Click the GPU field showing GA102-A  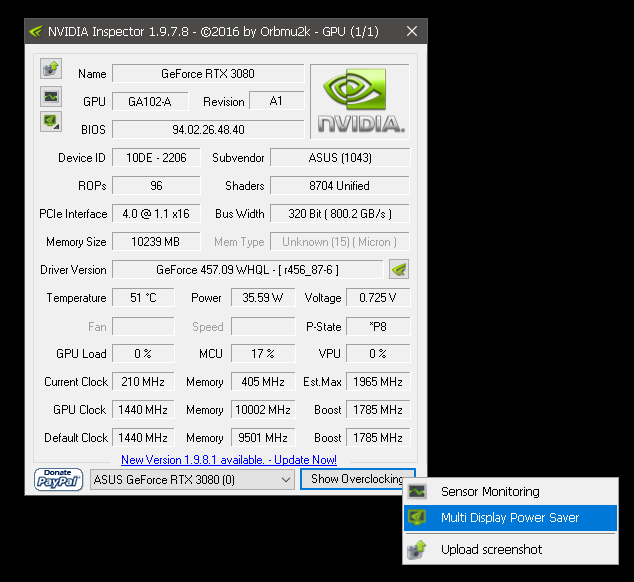(150, 102)
